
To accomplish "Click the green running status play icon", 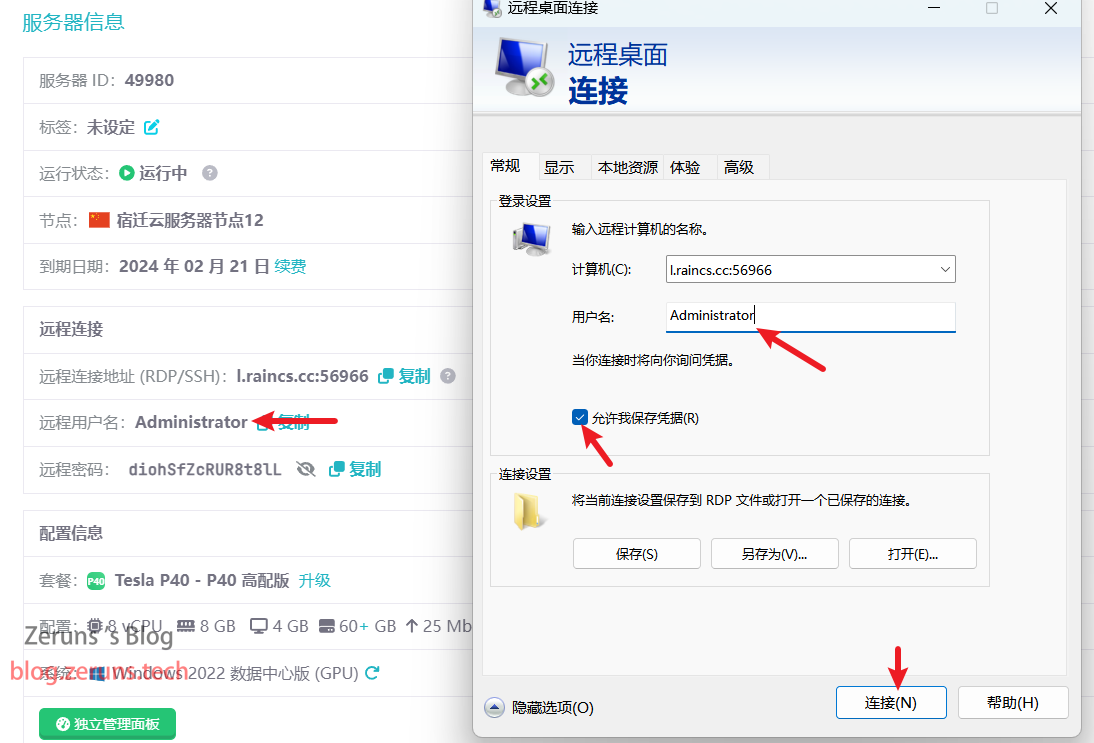I will click(126, 173).
